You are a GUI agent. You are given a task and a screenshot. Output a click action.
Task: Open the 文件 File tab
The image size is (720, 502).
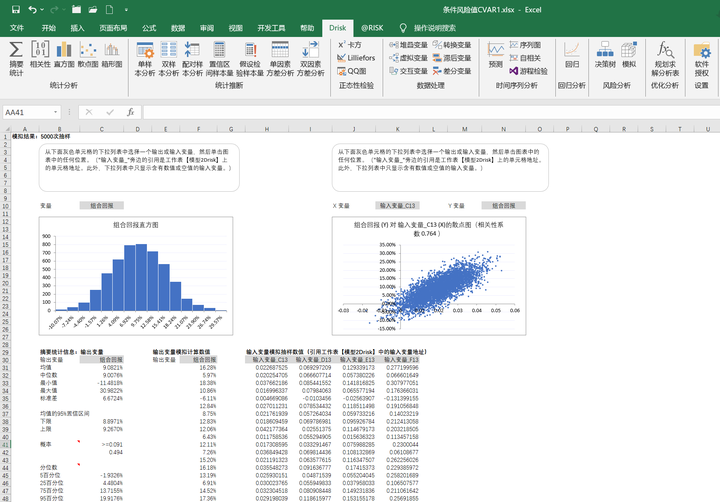point(17,28)
